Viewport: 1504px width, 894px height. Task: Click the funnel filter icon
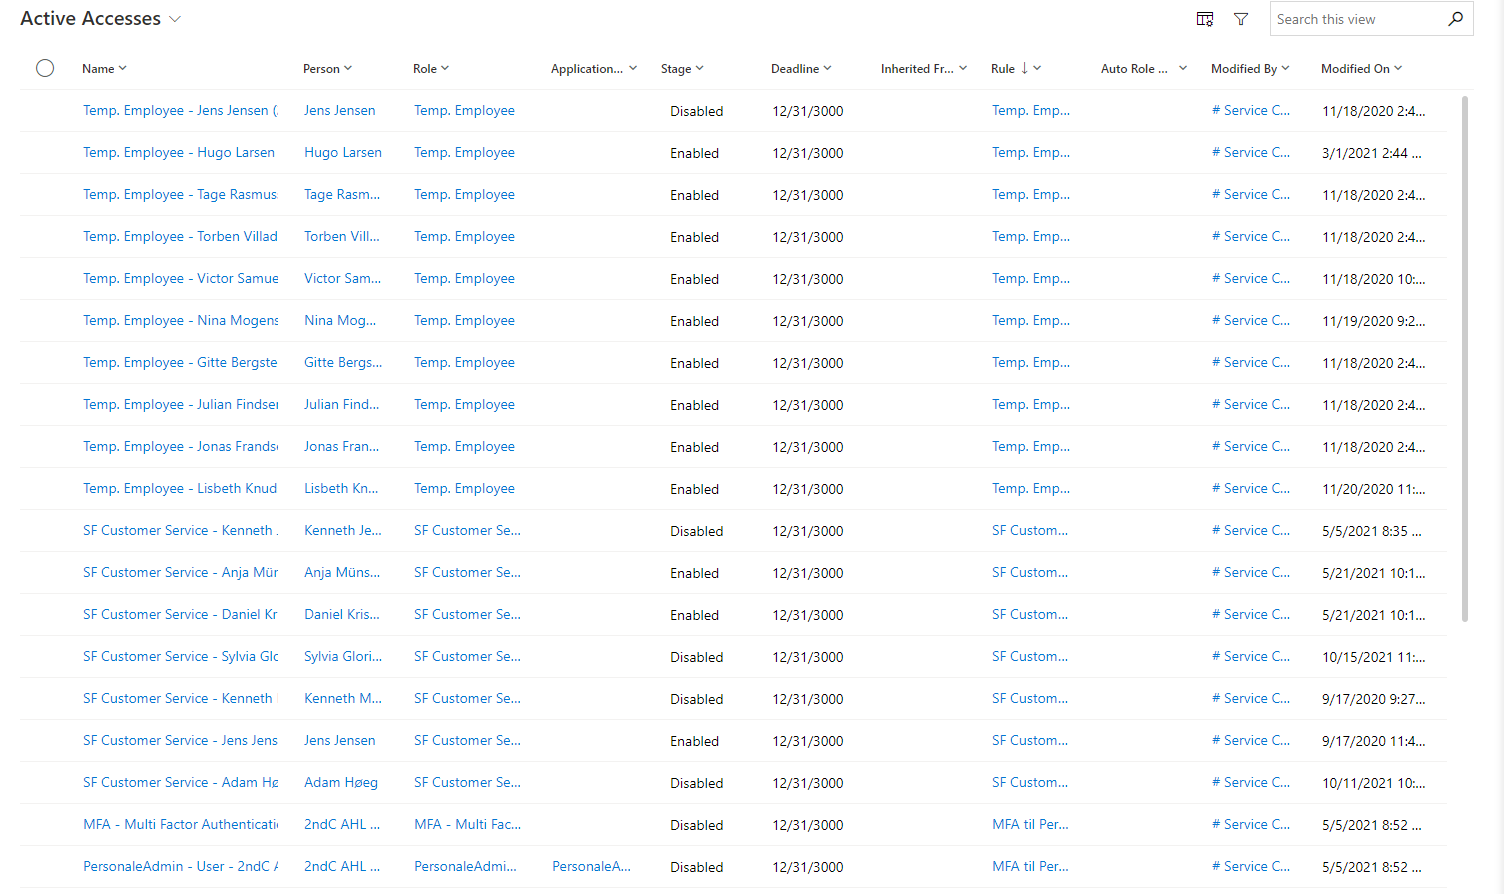[x=1241, y=19]
